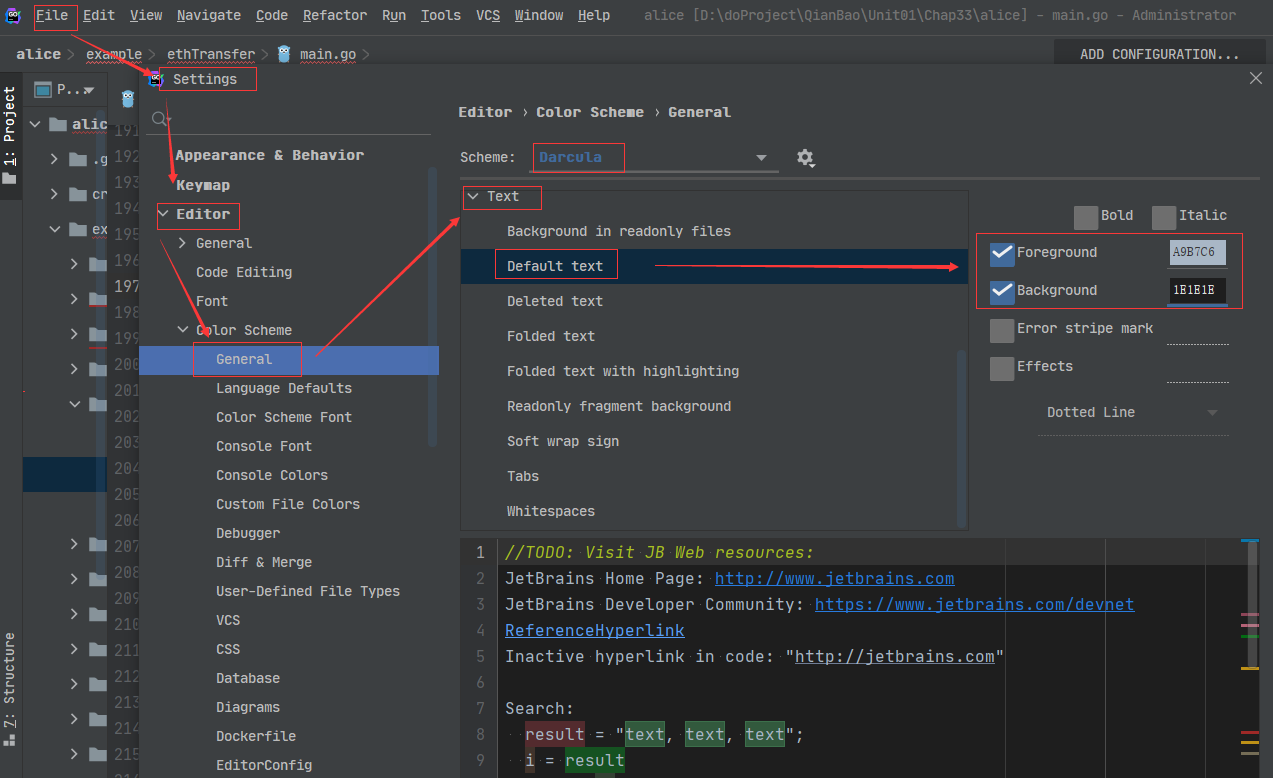
Task: Select Code Editing settings page
Action: click(x=244, y=272)
